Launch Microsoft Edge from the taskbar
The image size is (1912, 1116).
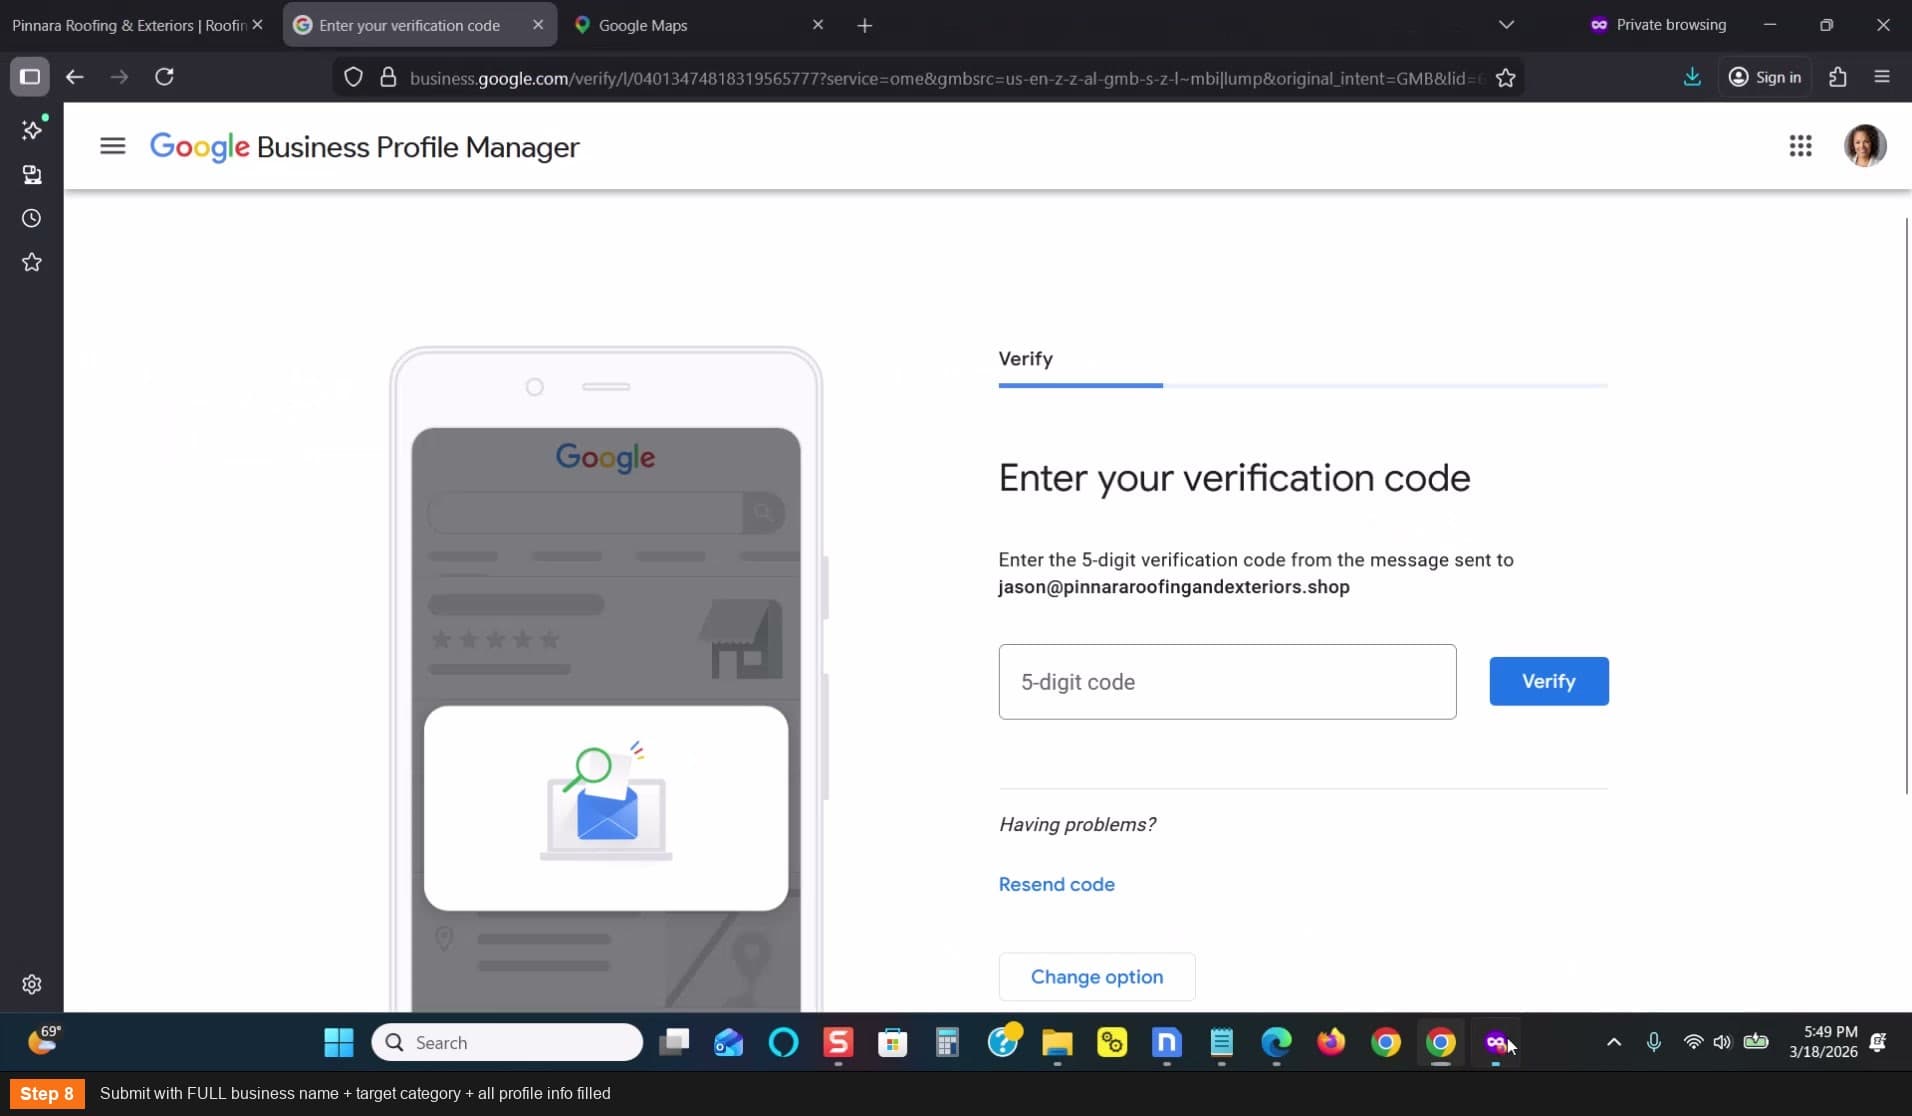[1276, 1043]
